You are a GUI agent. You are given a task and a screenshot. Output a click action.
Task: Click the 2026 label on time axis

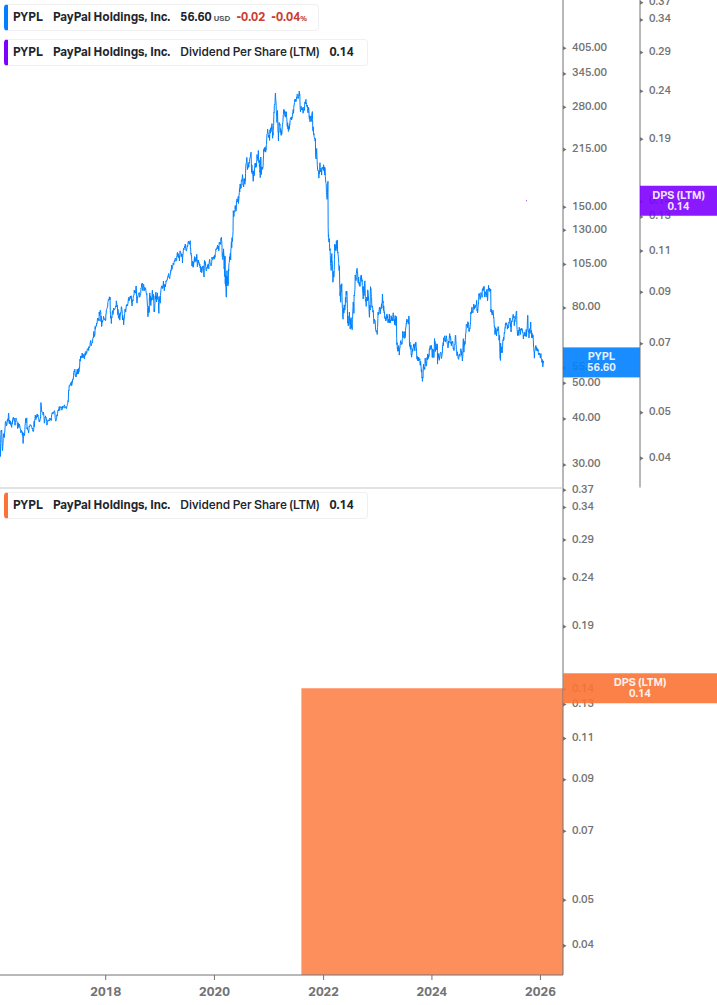pyautogui.click(x=540, y=992)
